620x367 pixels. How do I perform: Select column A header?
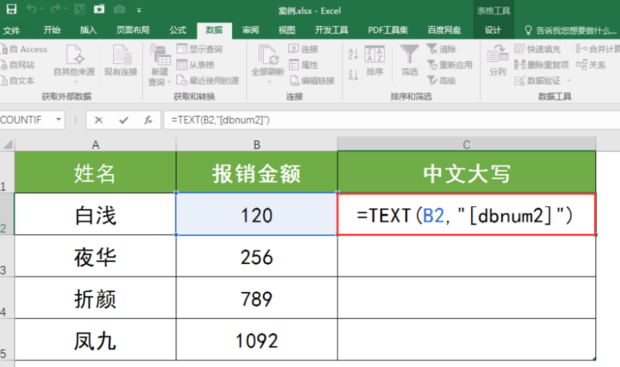click(x=95, y=144)
